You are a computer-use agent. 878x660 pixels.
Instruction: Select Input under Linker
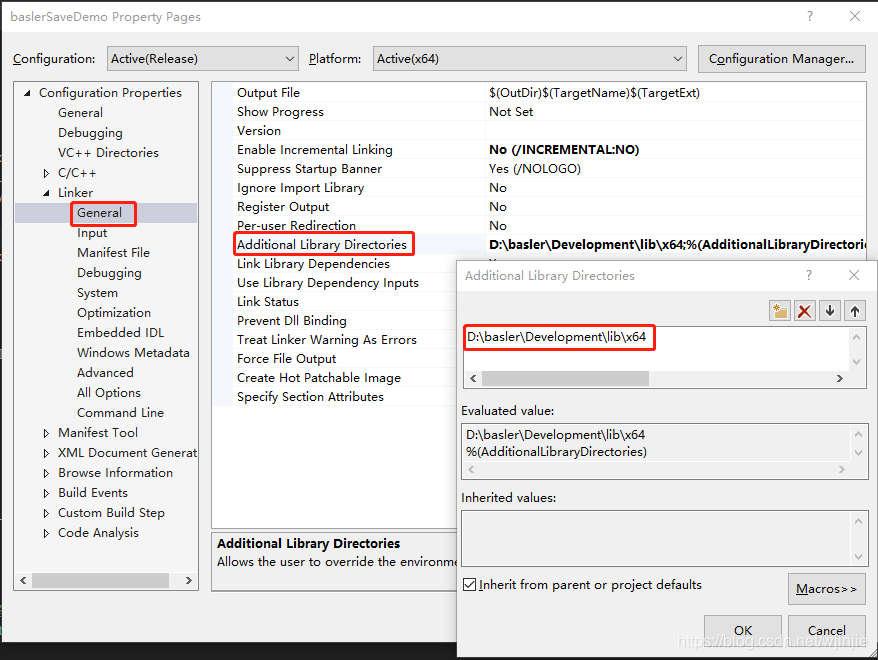click(92, 232)
